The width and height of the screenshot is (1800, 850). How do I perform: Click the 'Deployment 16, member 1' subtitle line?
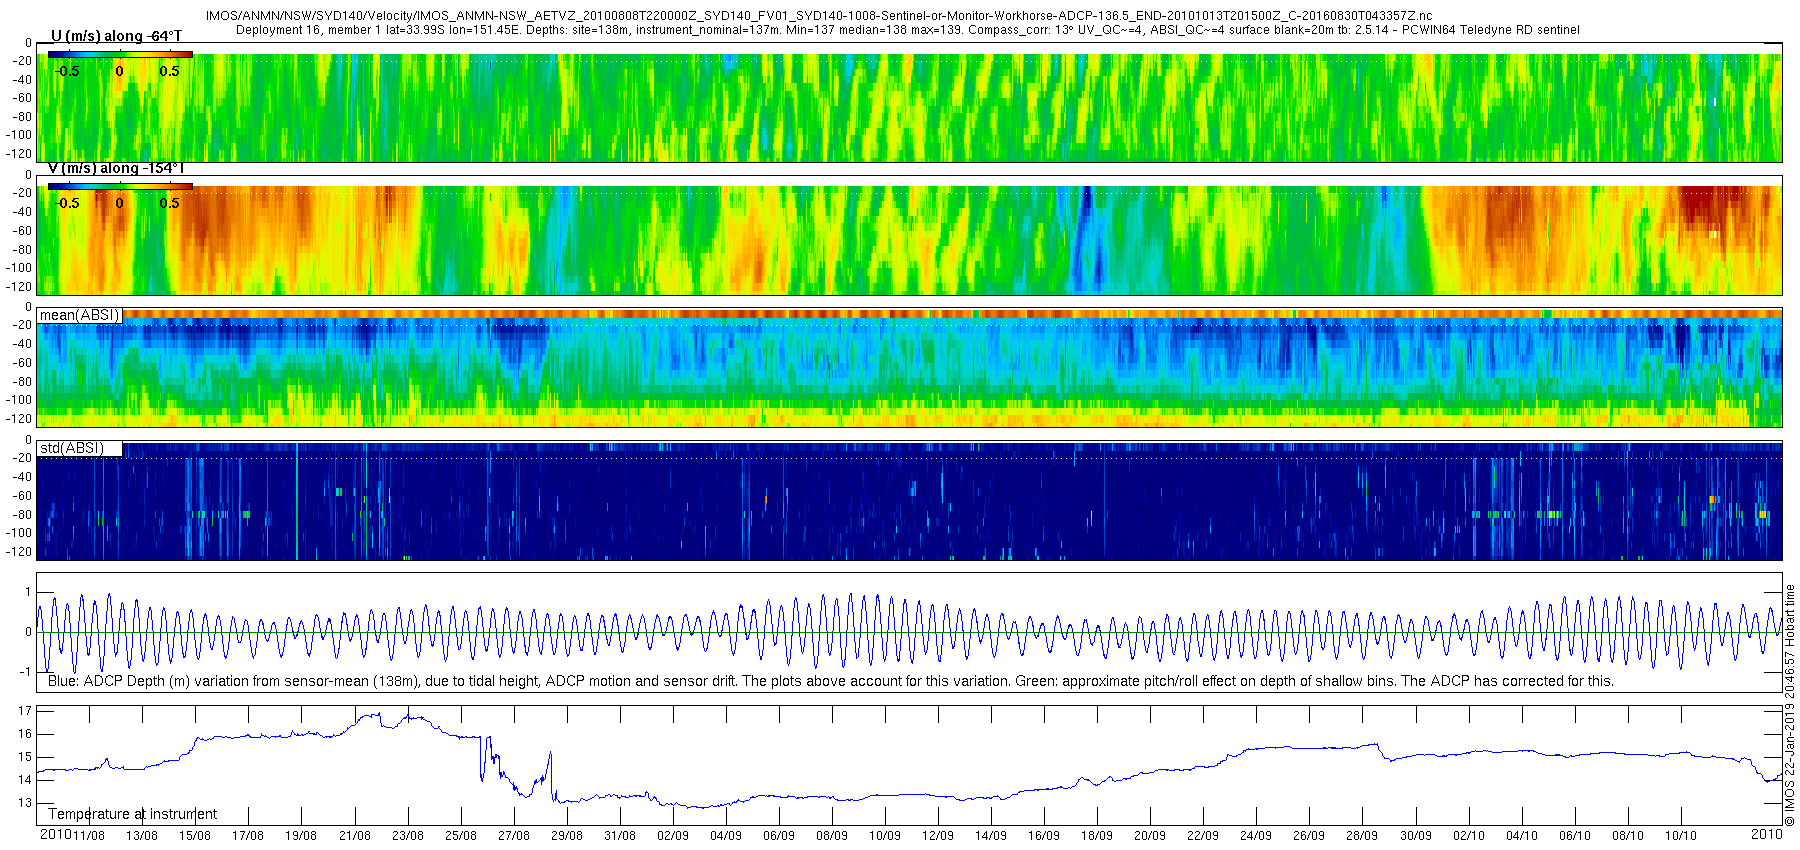[908, 30]
